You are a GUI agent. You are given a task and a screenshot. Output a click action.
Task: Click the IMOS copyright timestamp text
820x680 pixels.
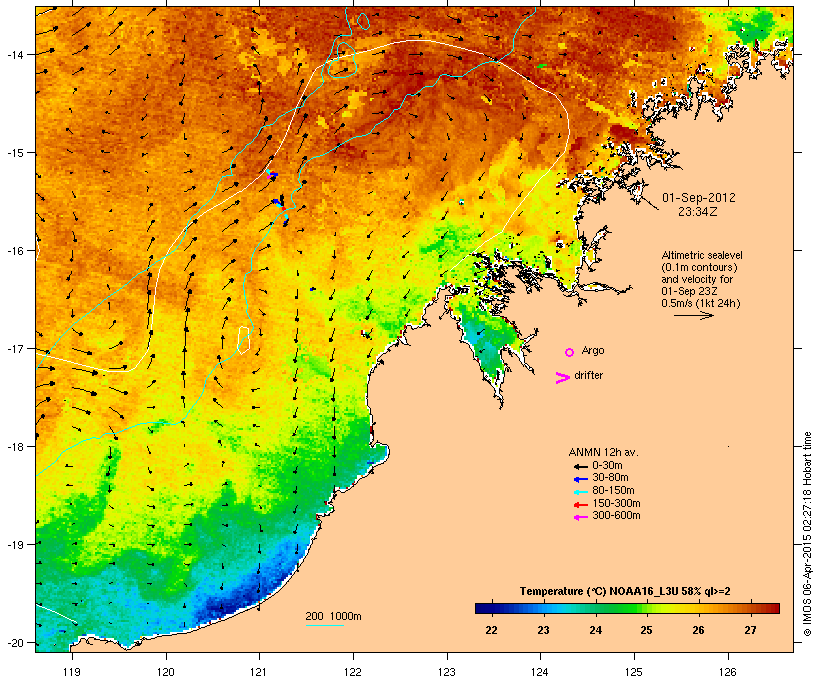[807, 534]
